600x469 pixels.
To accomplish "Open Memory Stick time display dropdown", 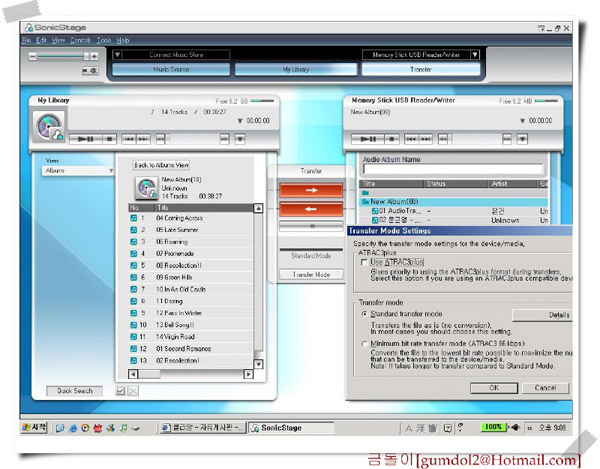I will coord(522,121).
